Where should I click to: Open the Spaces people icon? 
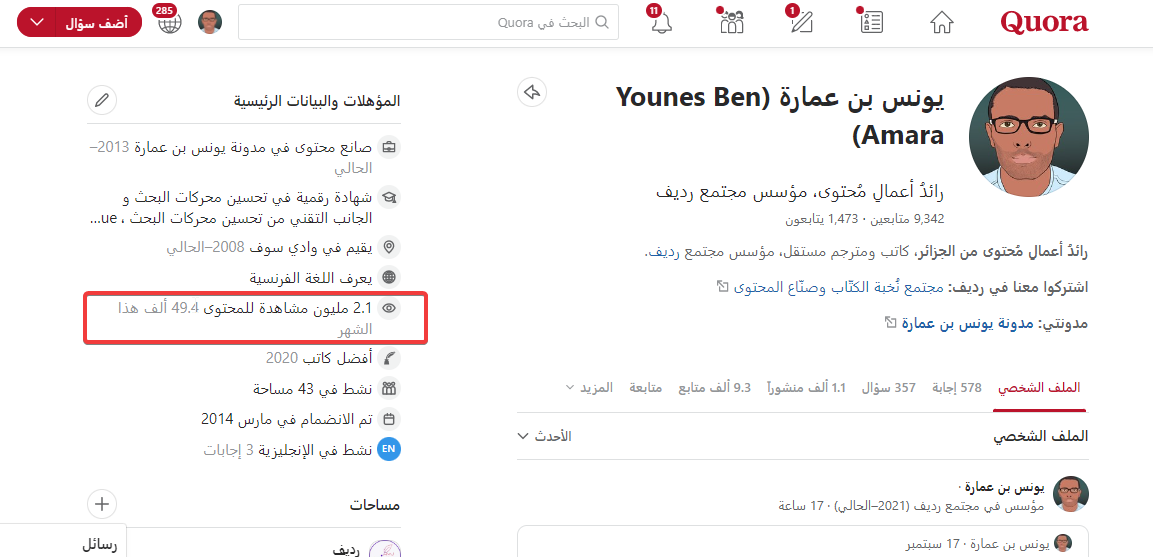pos(731,23)
